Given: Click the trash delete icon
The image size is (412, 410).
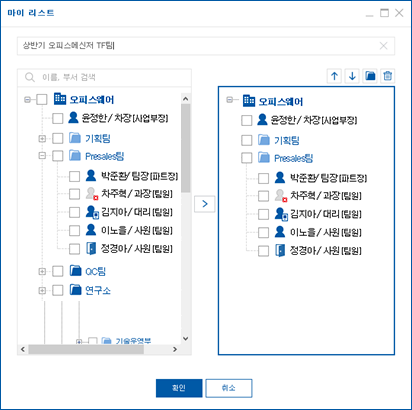Looking at the screenshot, I should click(387, 76).
